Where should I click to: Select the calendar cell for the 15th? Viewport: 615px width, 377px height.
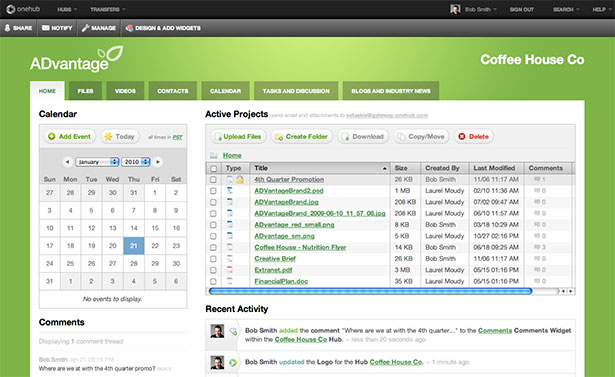point(155,228)
